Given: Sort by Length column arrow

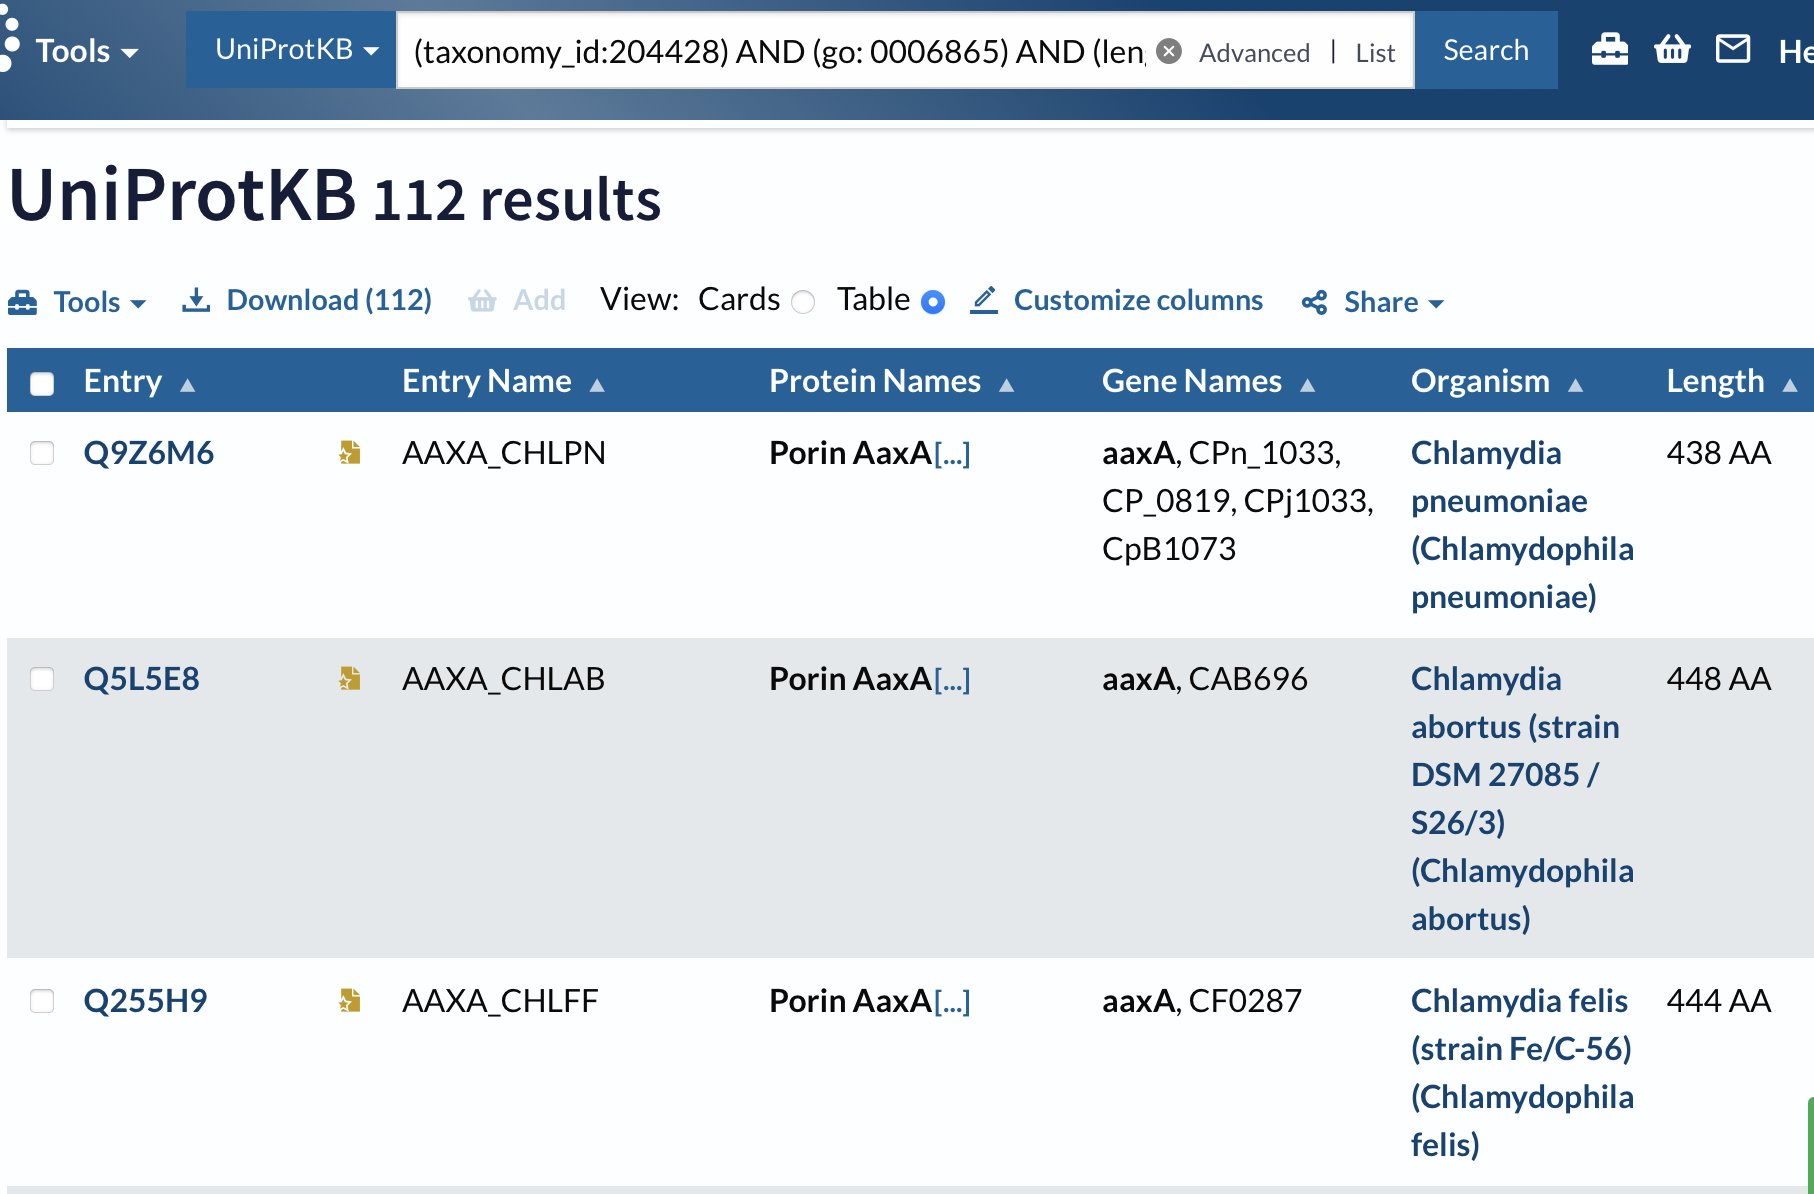Looking at the screenshot, I should 1790,385.
